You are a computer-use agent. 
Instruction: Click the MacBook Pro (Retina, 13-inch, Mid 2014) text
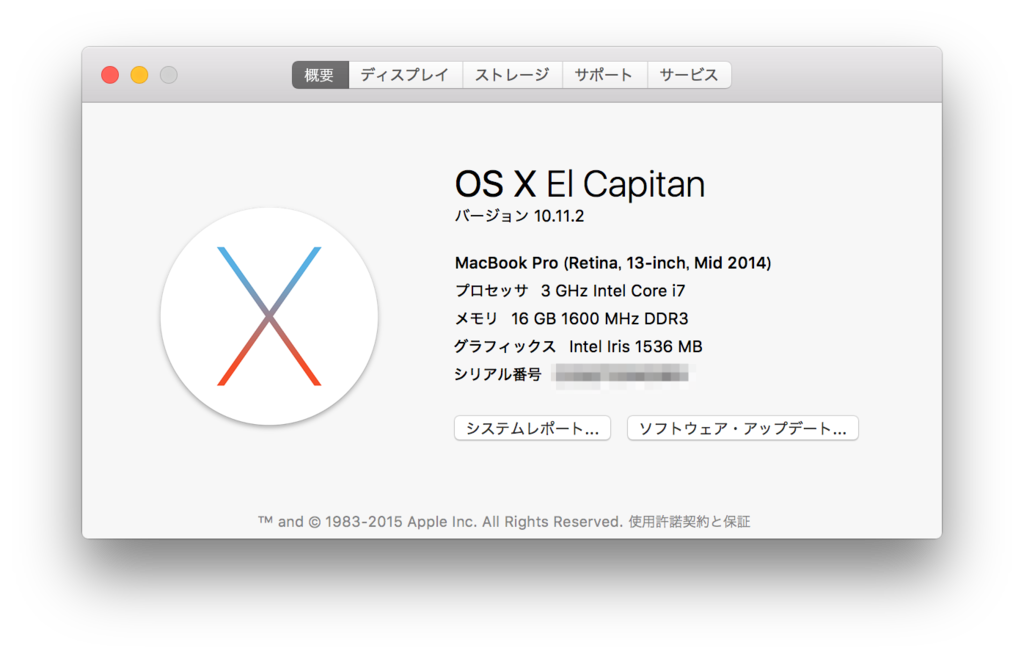[x=613, y=263]
